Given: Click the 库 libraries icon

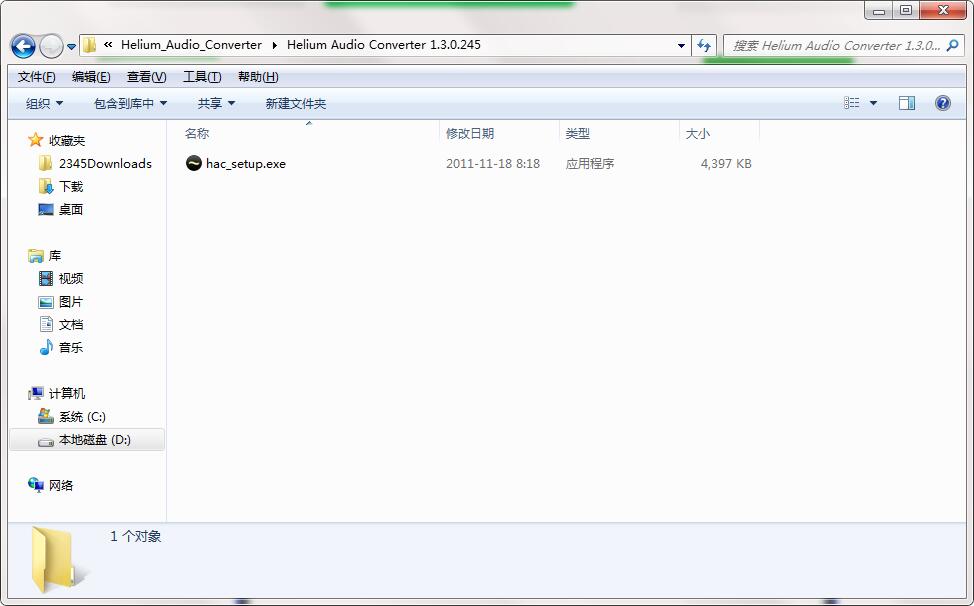Looking at the screenshot, I should click(x=36, y=255).
